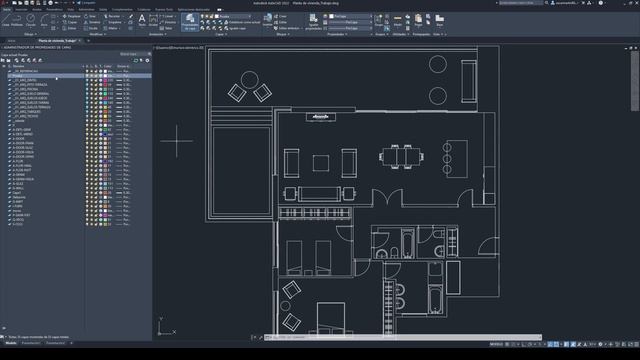Expand the Modificar panel title
640x360 pixels.
(x=98, y=34)
